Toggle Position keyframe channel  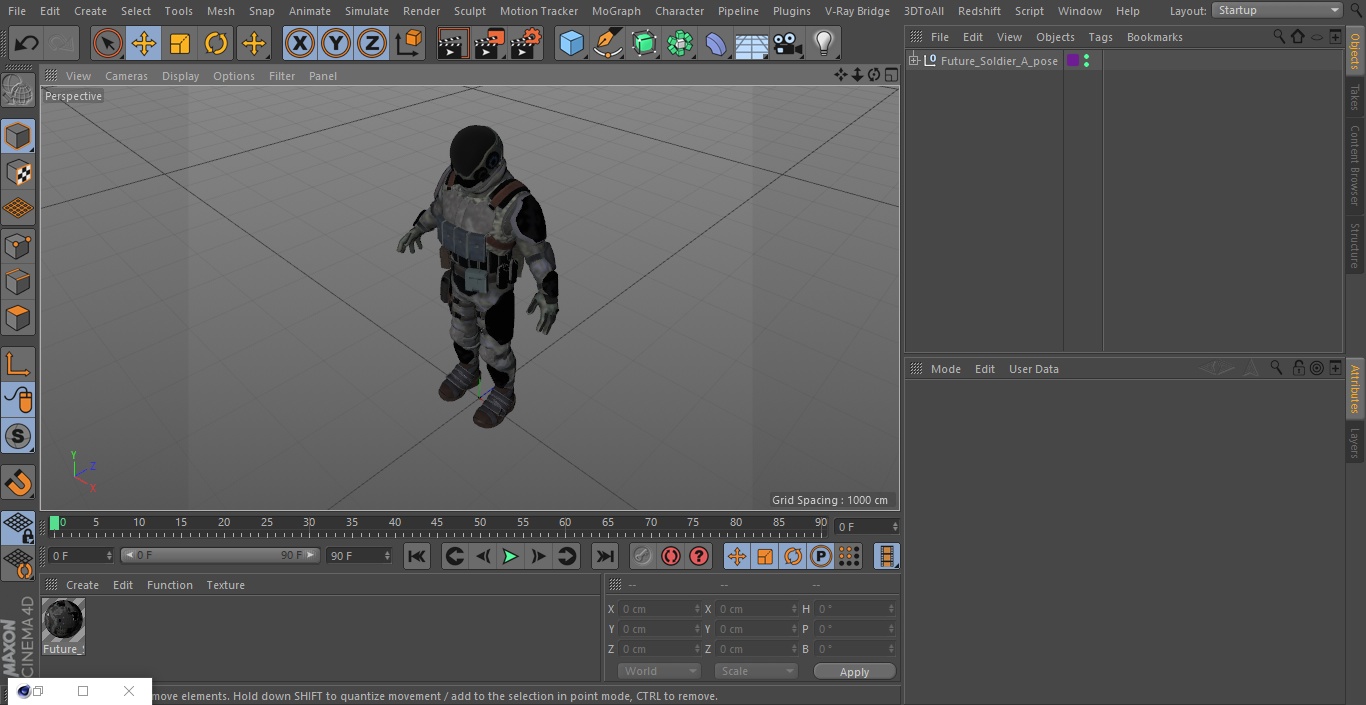[737, 556]
